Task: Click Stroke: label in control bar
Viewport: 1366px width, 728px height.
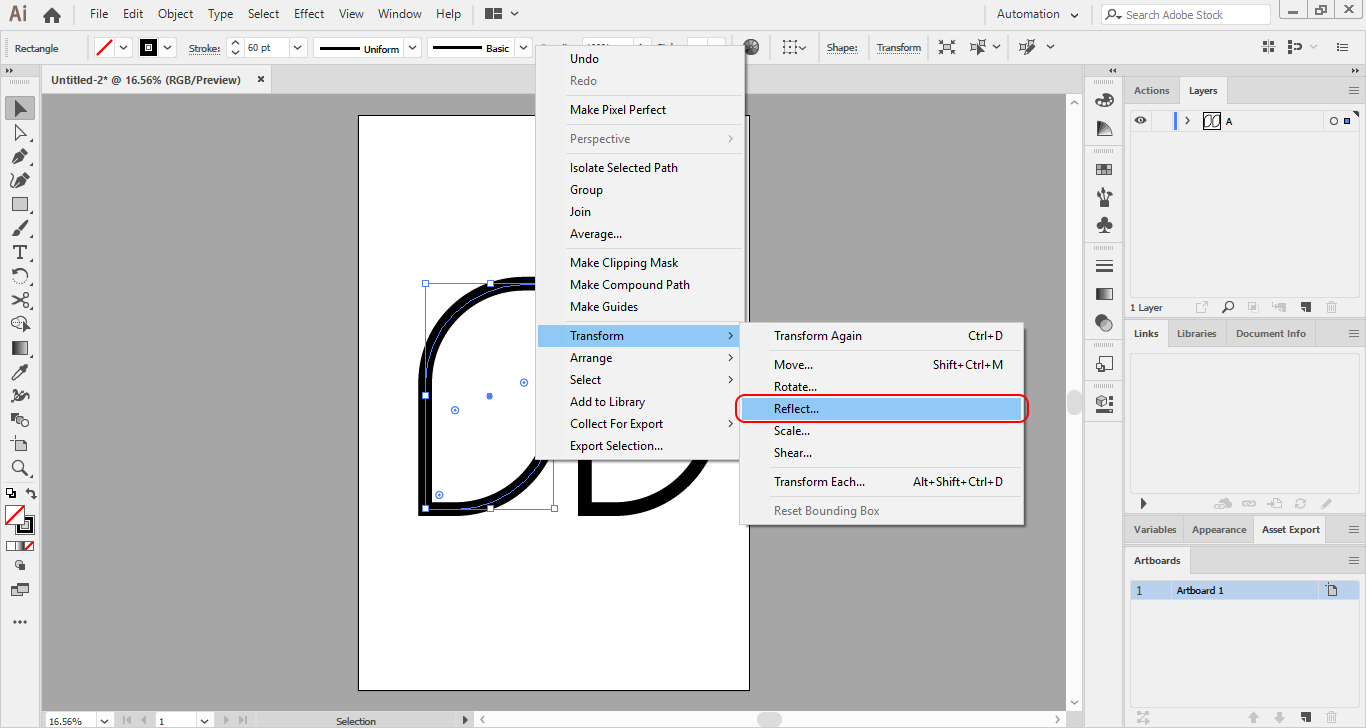Action: [204, 48]
